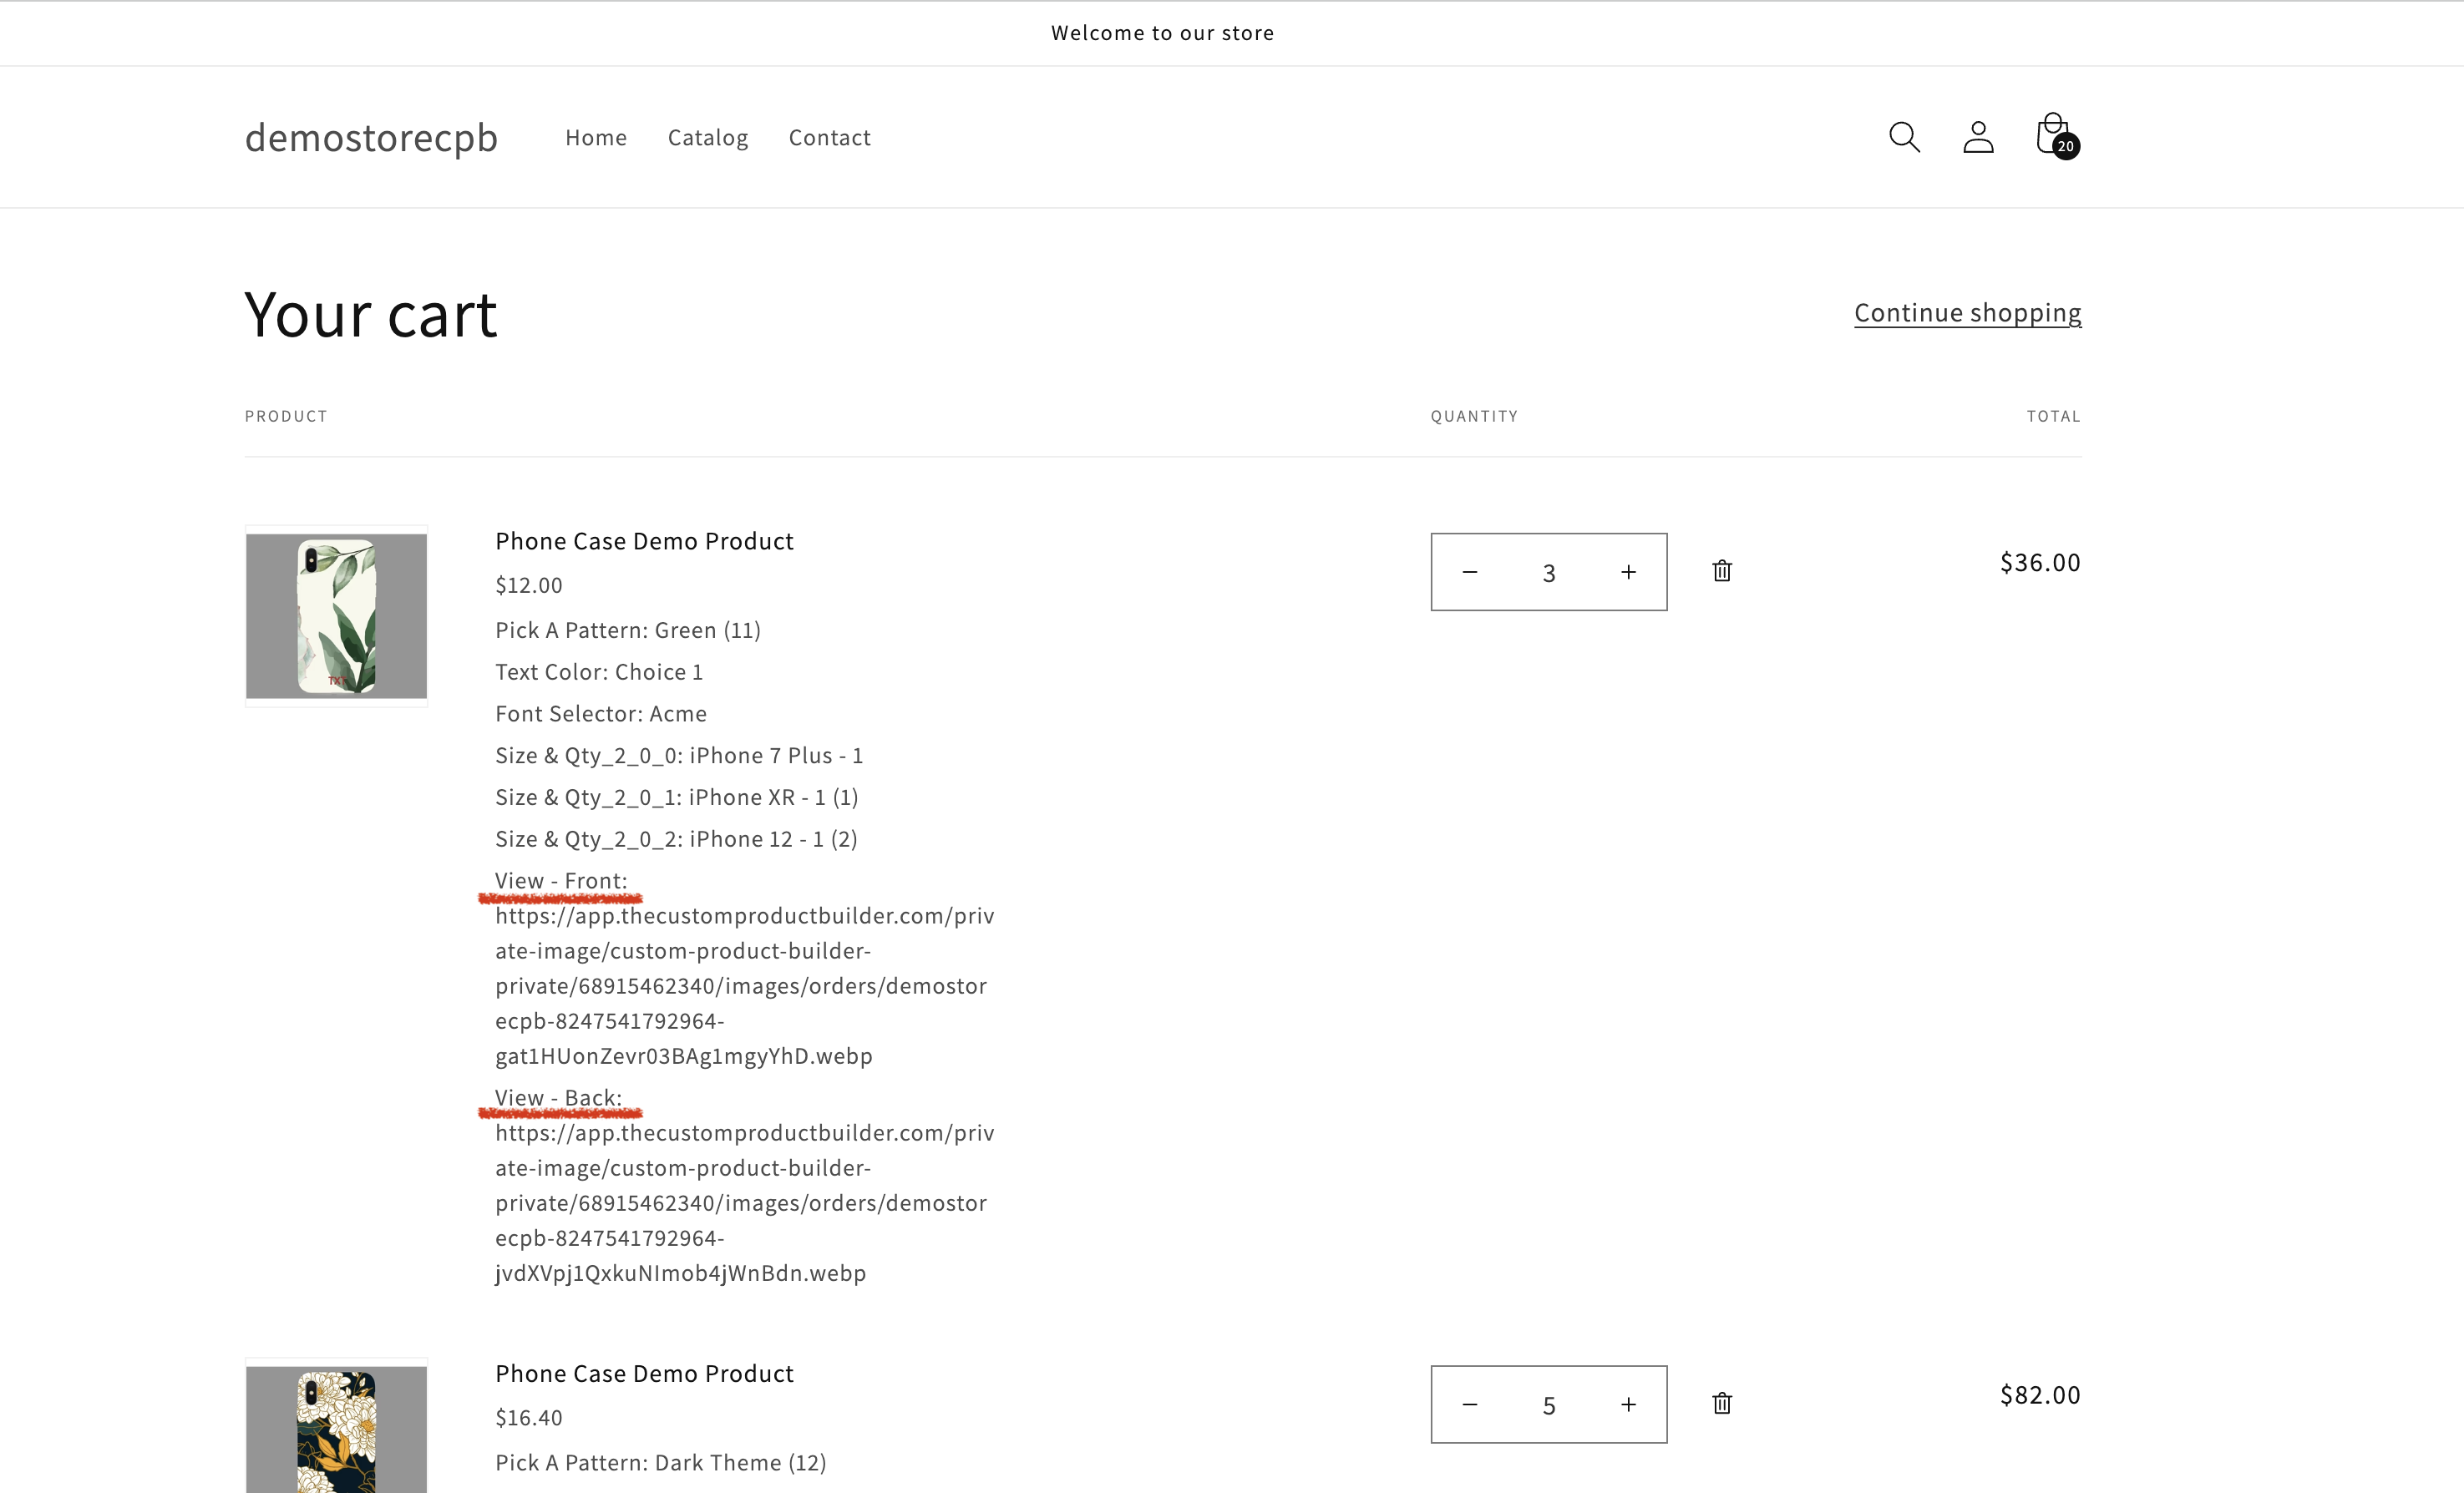Increase quantity of the $36.00 item
Viewport: 2464px width, 1493px height.
click(x=1628, y=572)
